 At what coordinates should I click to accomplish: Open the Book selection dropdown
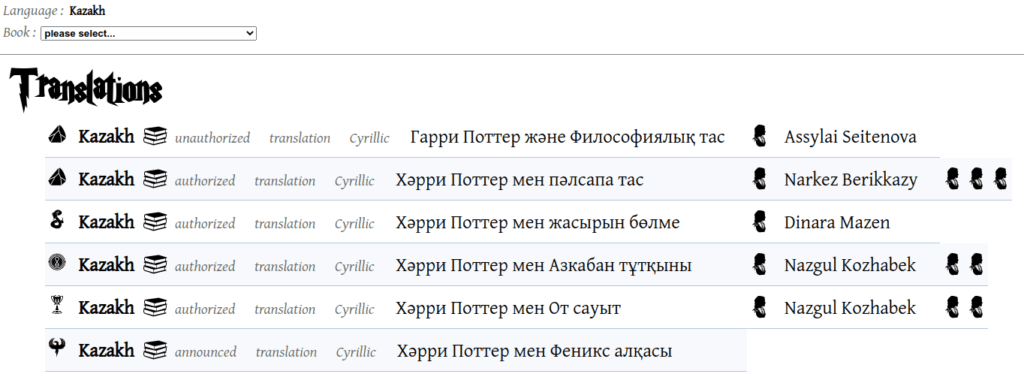pos(148,33)
